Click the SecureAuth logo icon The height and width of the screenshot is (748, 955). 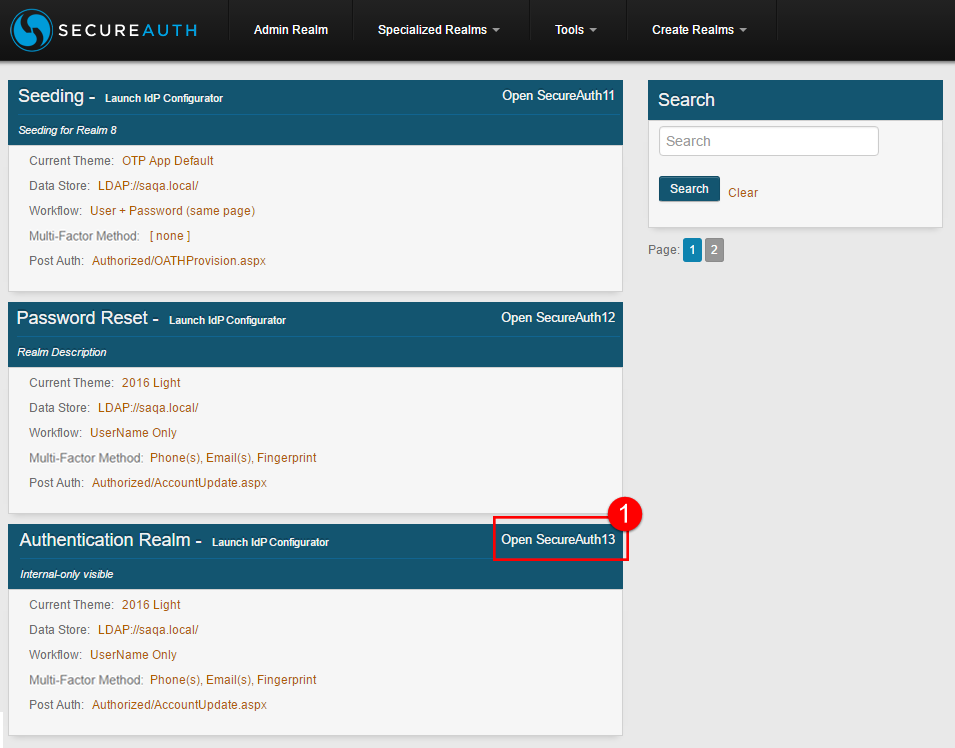click(32, 30)
